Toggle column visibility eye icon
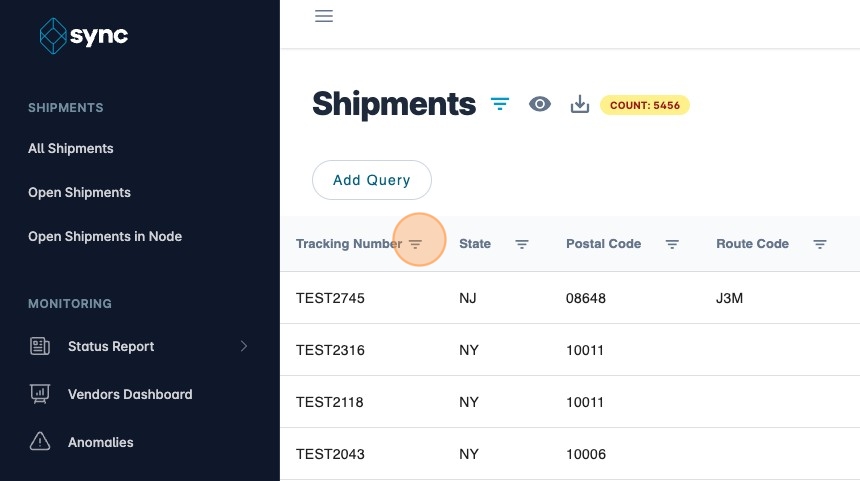The height and width of the screenshot is (481, 860). click(x=540, y=104)
